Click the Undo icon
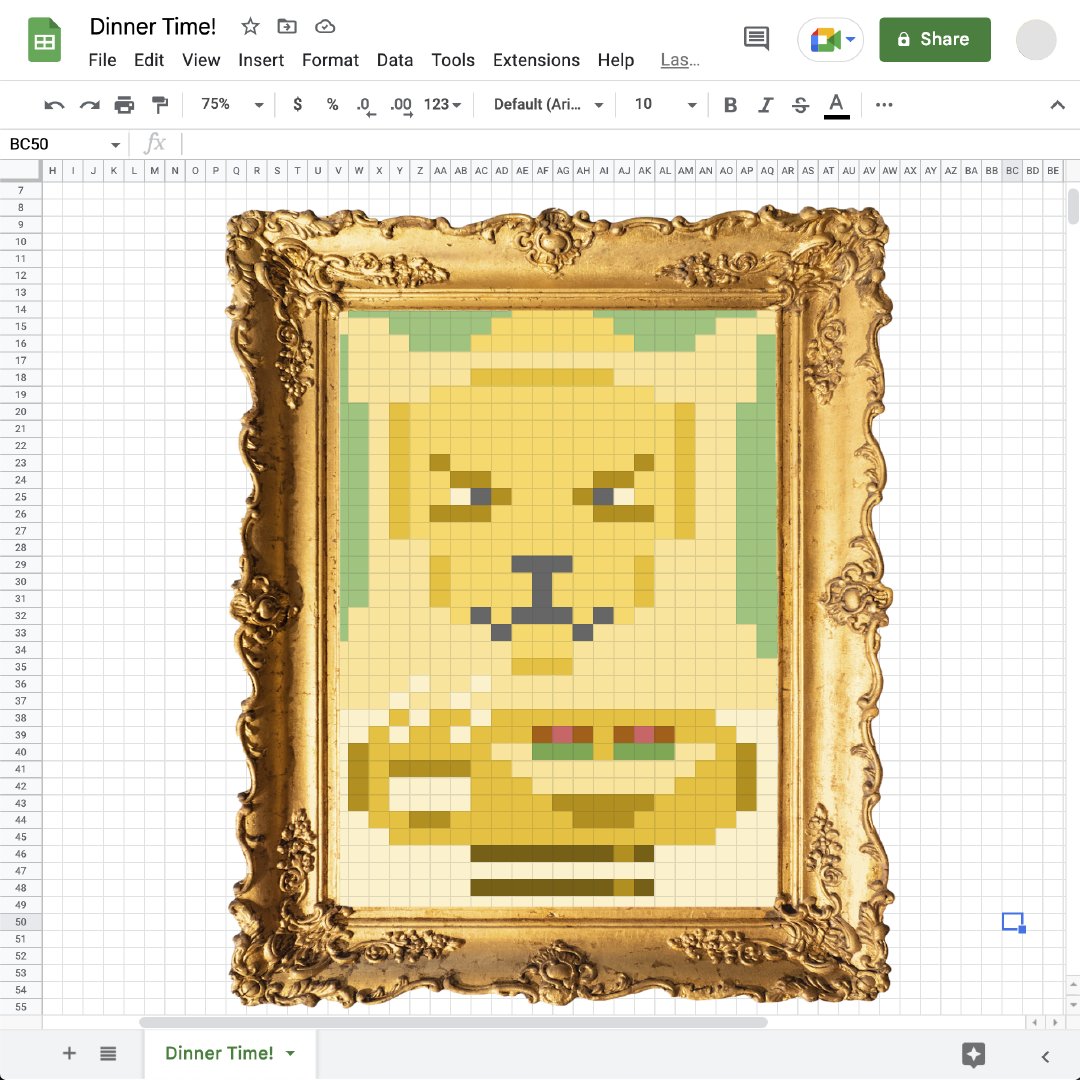 tap(54, 104)
